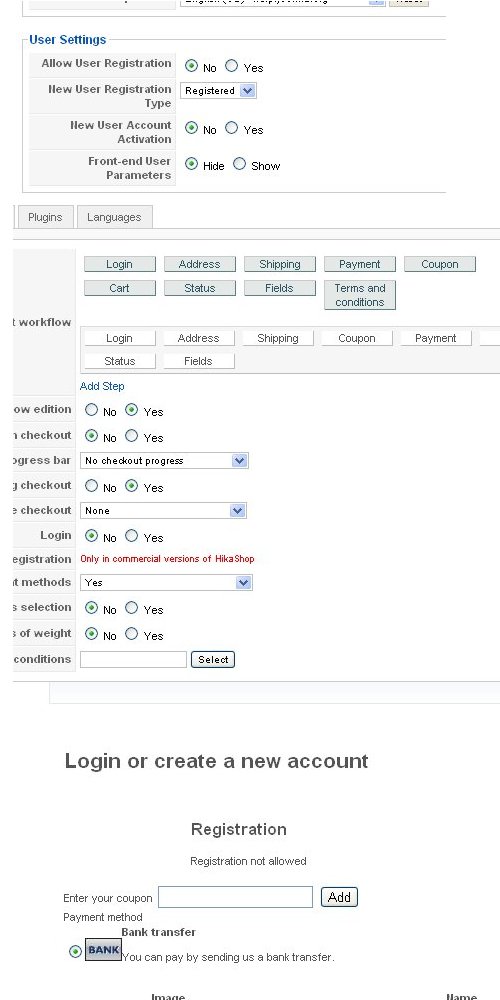Click the Terms and conditions workflow button
500x1000 pixels.
[360, 295]
